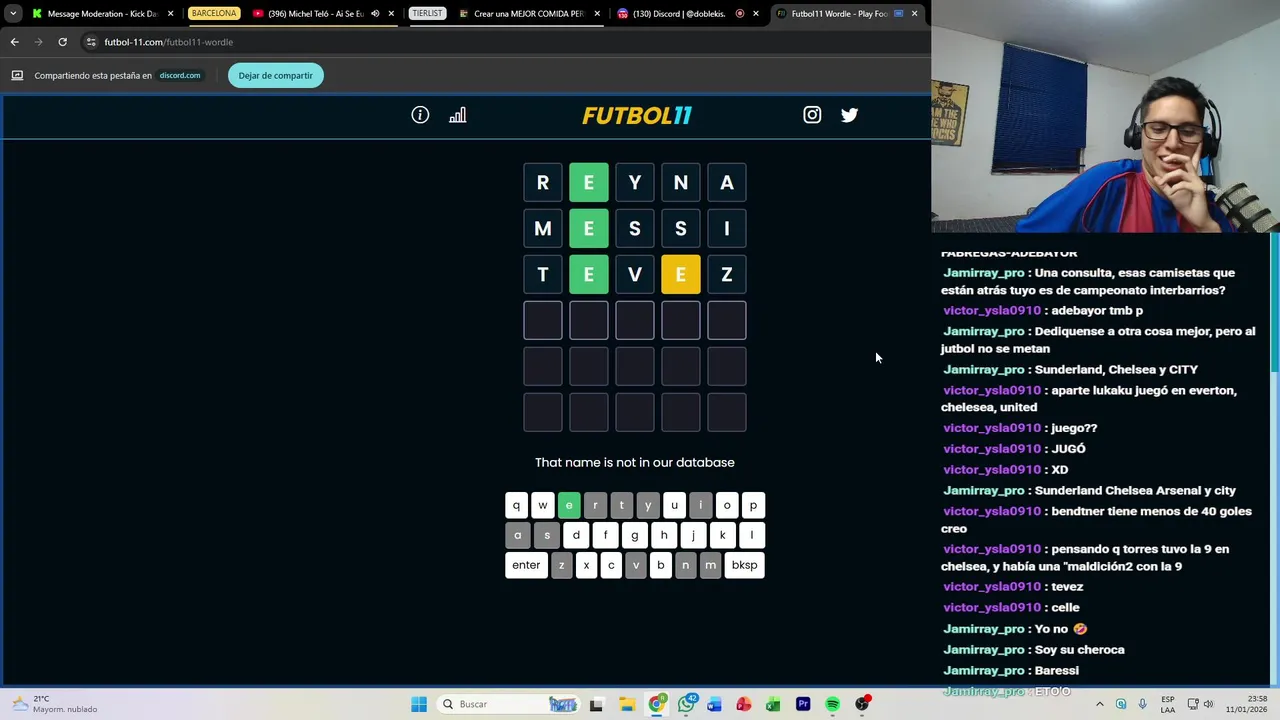Click the Dejar de compartir button
Screen dimensions: 1280x720
point(275,75)
